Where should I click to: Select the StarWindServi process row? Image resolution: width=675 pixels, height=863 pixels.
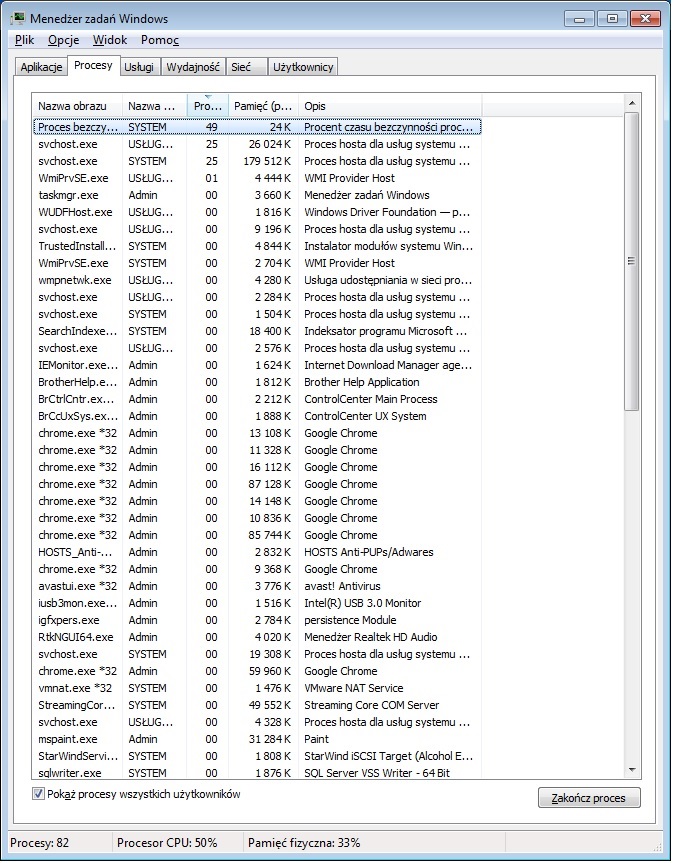[257, 756]
